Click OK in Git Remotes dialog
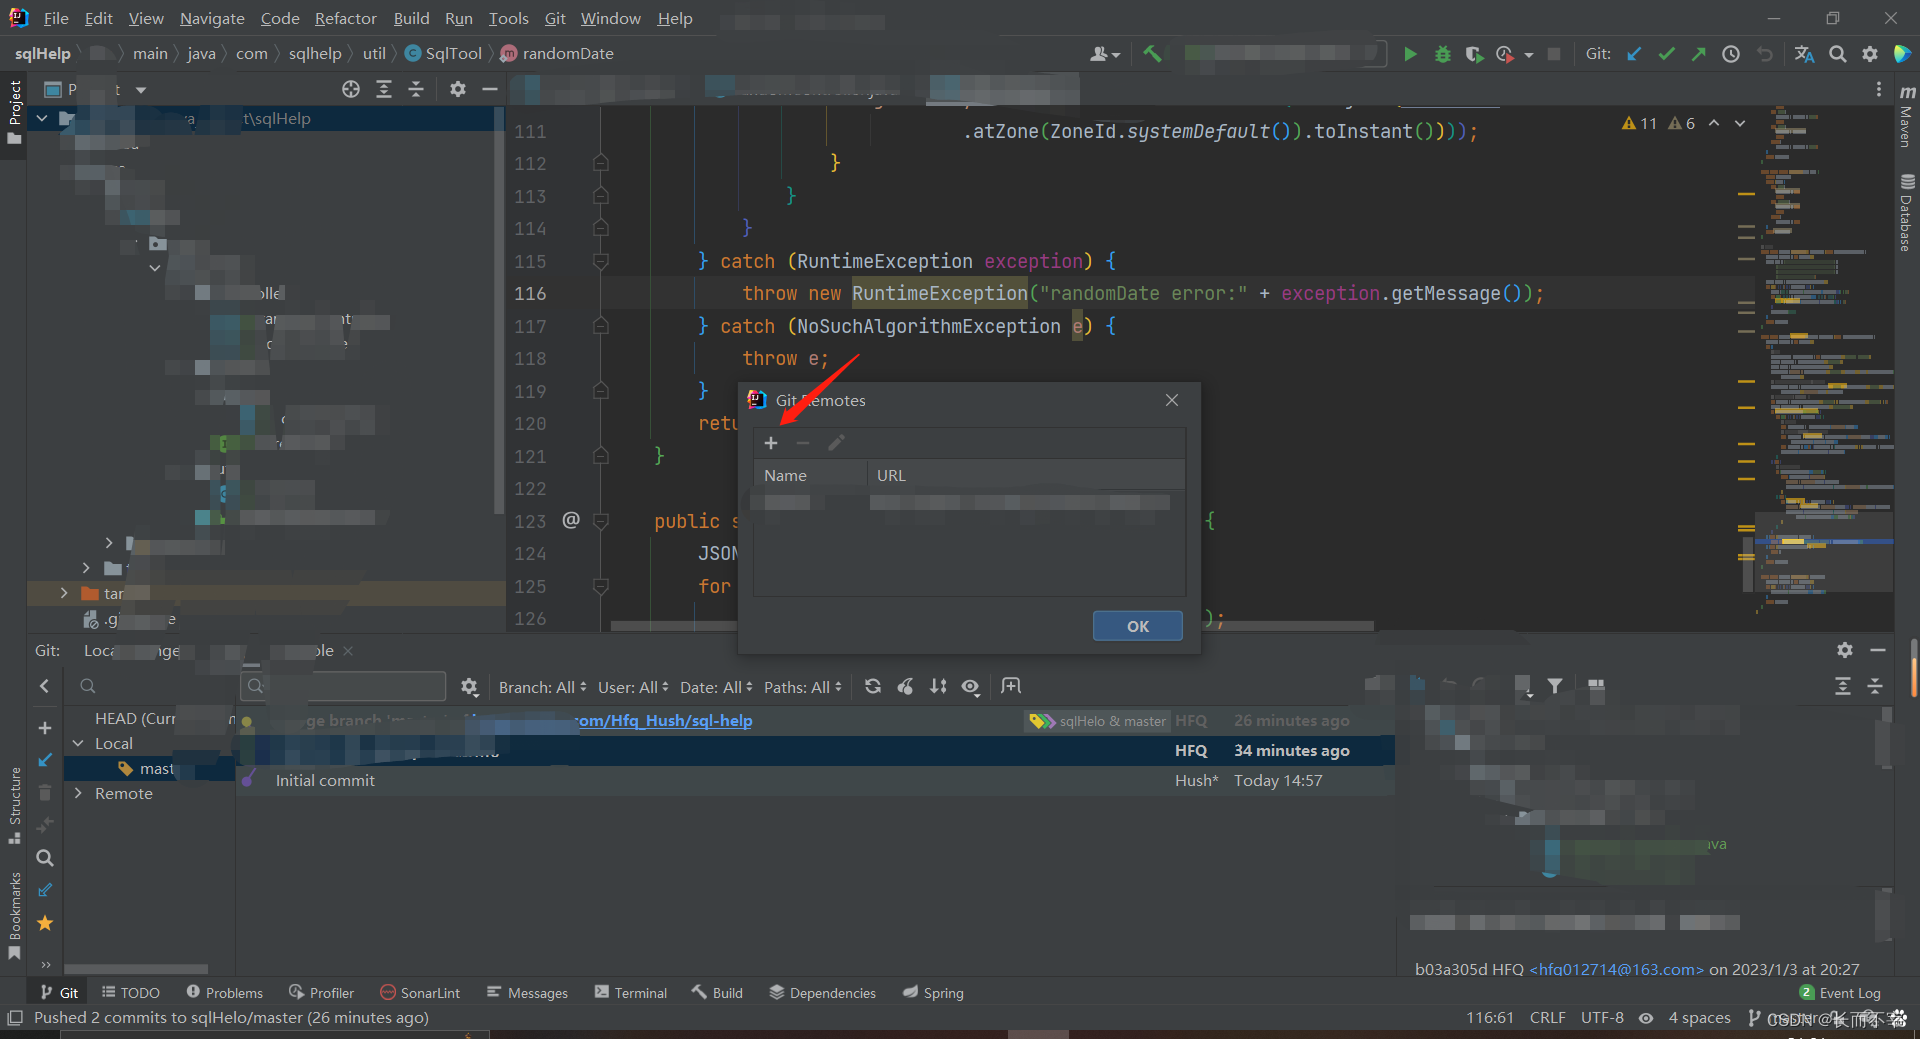This screenshot has height=1039, width=1920. pyautogui.click(x=1137, y=626)
